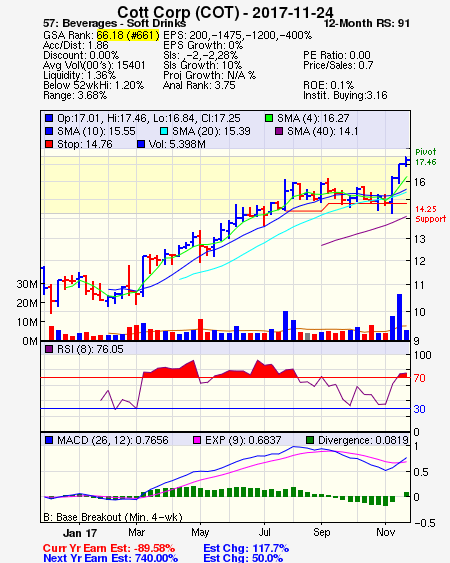450x563 pixels.
Task: Click the Liquidity: 1.36% text
Action: tap(79, 75)
